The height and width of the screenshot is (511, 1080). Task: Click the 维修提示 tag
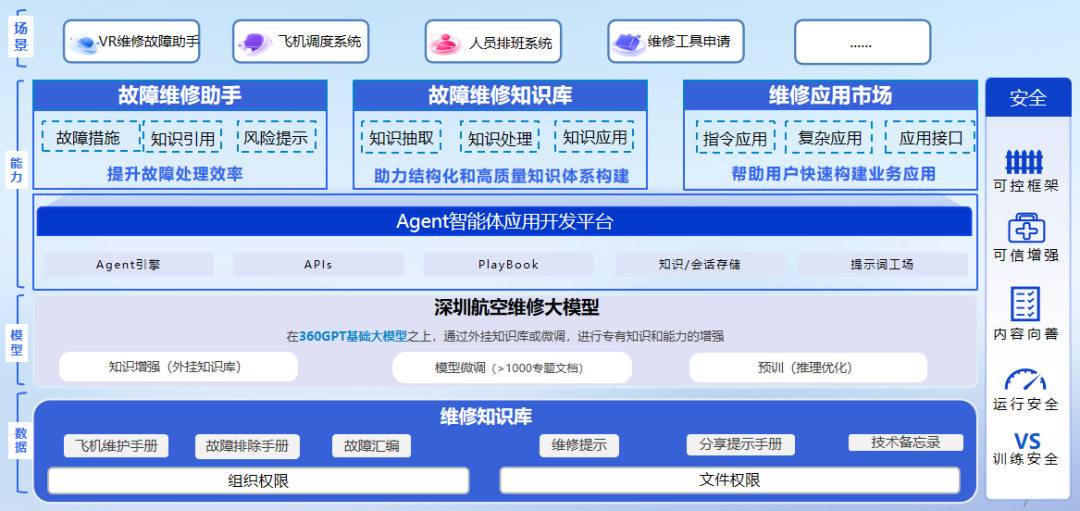pyautogui.click(x=579, y=445)
